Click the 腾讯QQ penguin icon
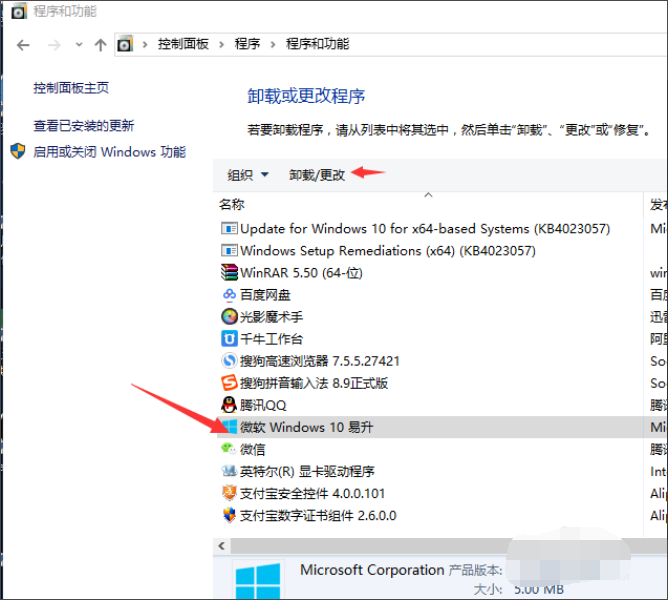 (x=229, y=405)
